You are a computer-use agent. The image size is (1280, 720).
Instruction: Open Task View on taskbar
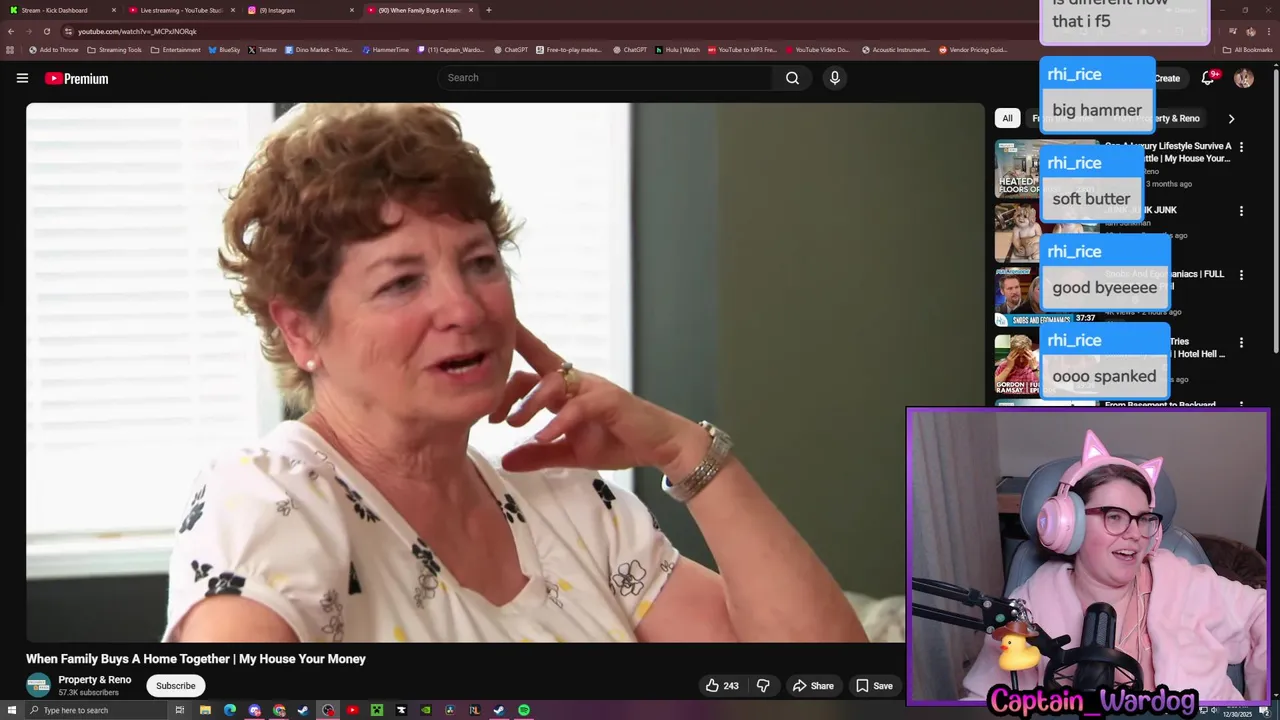(x=180, y=710)
